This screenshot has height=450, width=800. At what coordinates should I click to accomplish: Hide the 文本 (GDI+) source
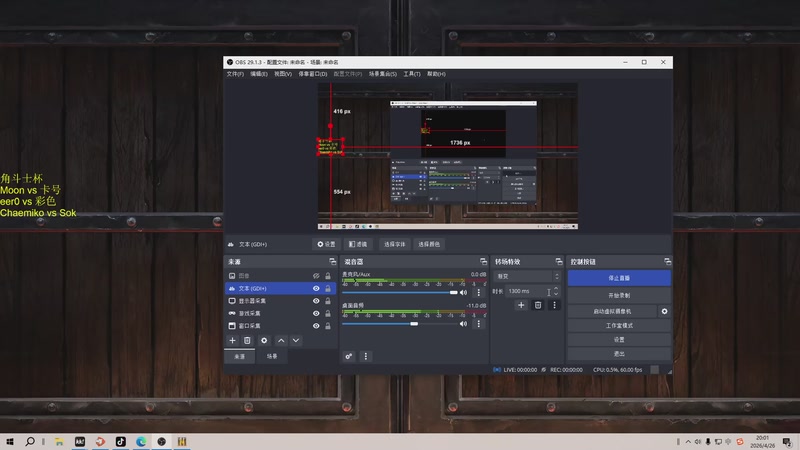(316, 289)
